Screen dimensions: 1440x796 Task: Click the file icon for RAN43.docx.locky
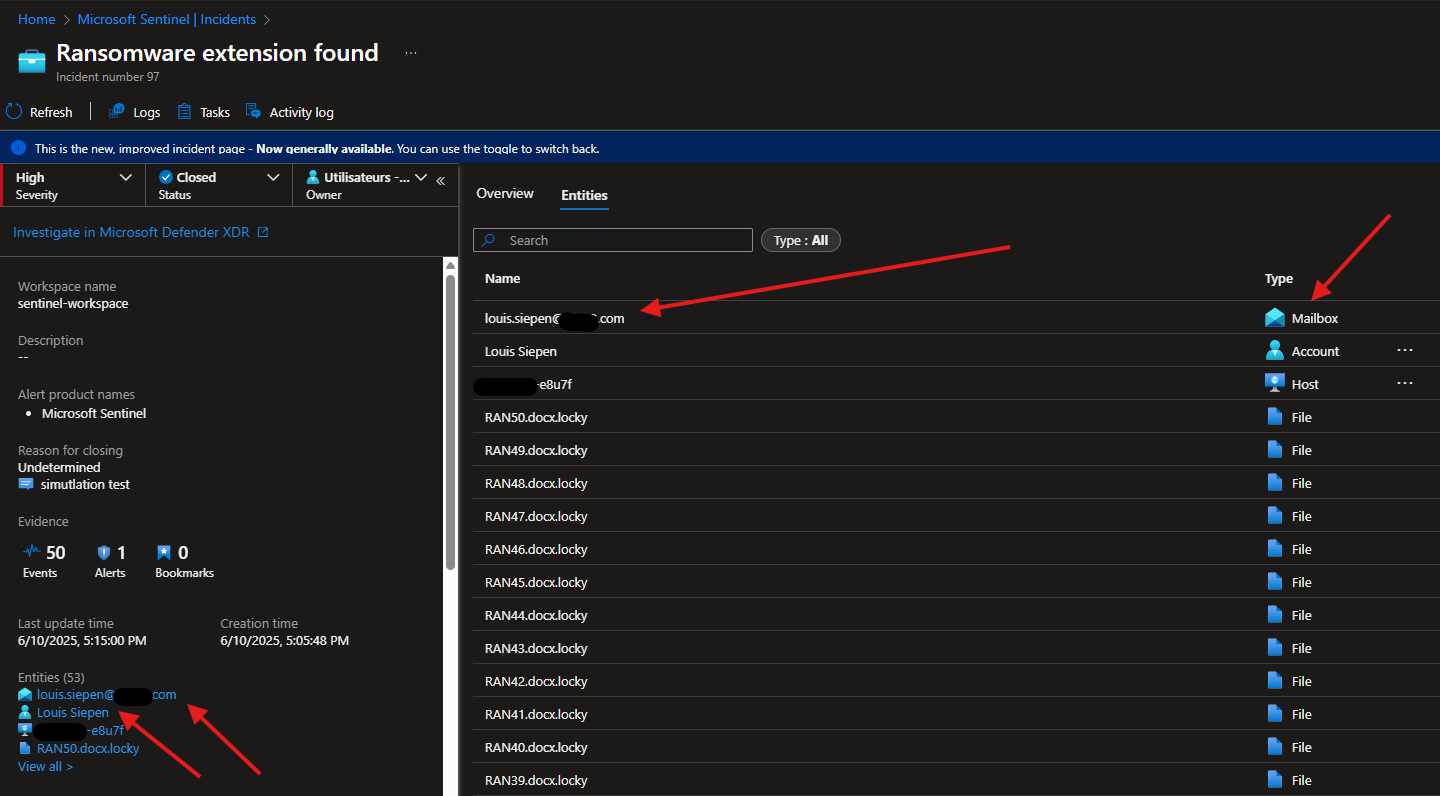point(1275,648)
